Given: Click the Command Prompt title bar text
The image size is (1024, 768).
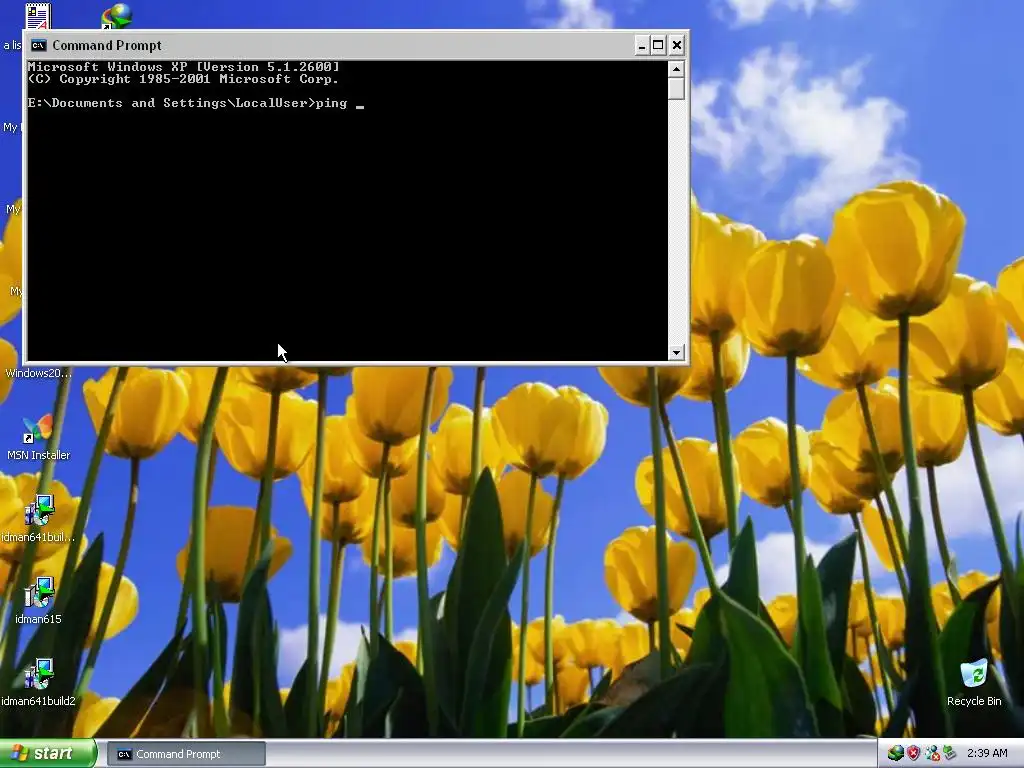Looking at the screenshot, I should tap(107, 45).
